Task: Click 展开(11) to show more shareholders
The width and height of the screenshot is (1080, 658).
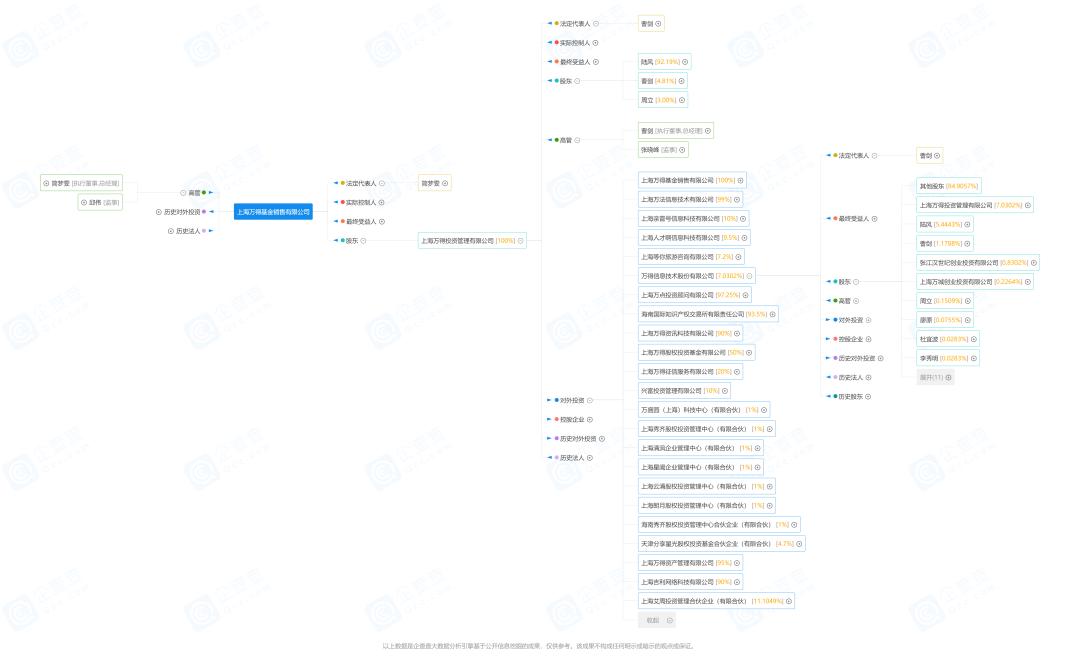Action: tap(935, 378)
